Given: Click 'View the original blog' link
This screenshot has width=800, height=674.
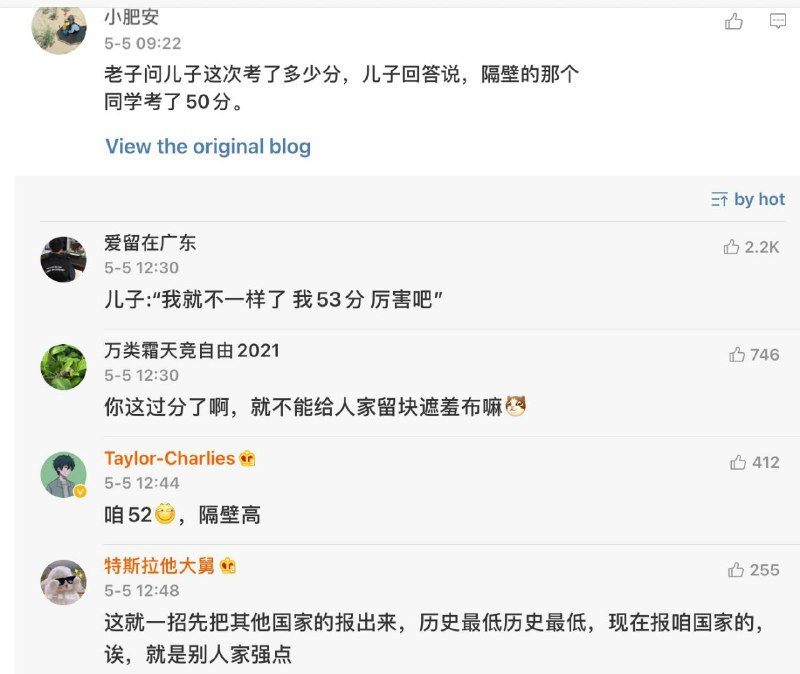Looking at the screenshot, I should [208, 146].
